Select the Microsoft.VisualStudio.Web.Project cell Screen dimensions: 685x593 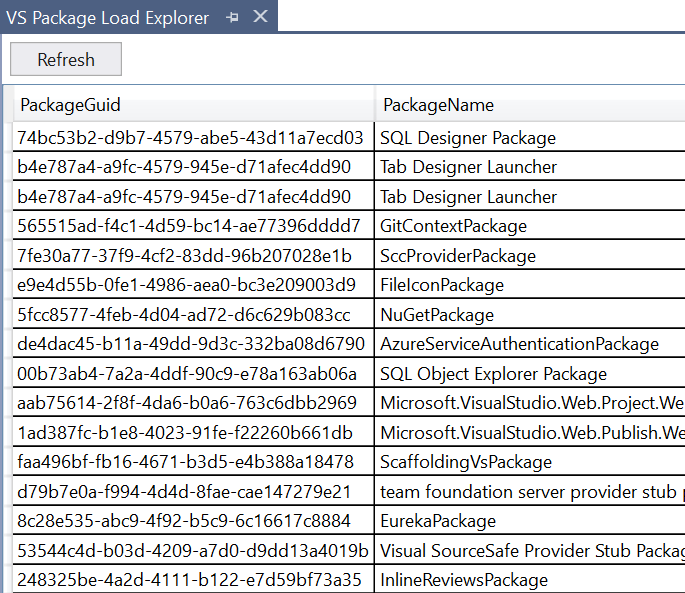point(530,403)
